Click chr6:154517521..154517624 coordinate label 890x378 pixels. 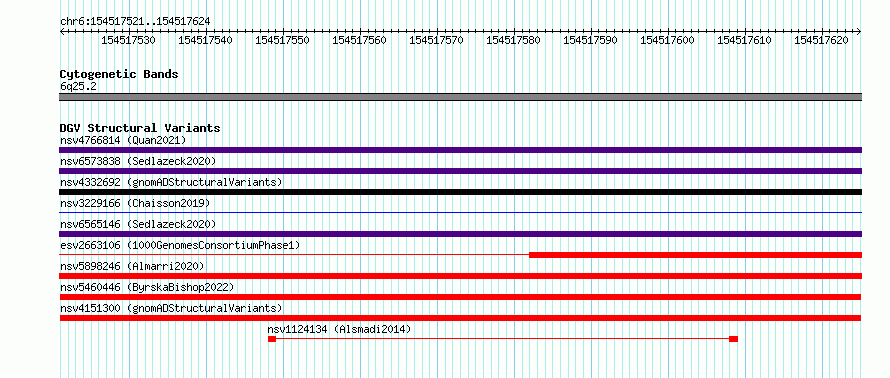[x=135, y=22]
